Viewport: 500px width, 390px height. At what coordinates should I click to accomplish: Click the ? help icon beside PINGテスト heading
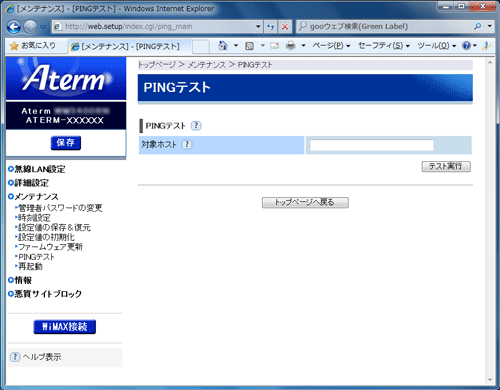click(196, 126)
